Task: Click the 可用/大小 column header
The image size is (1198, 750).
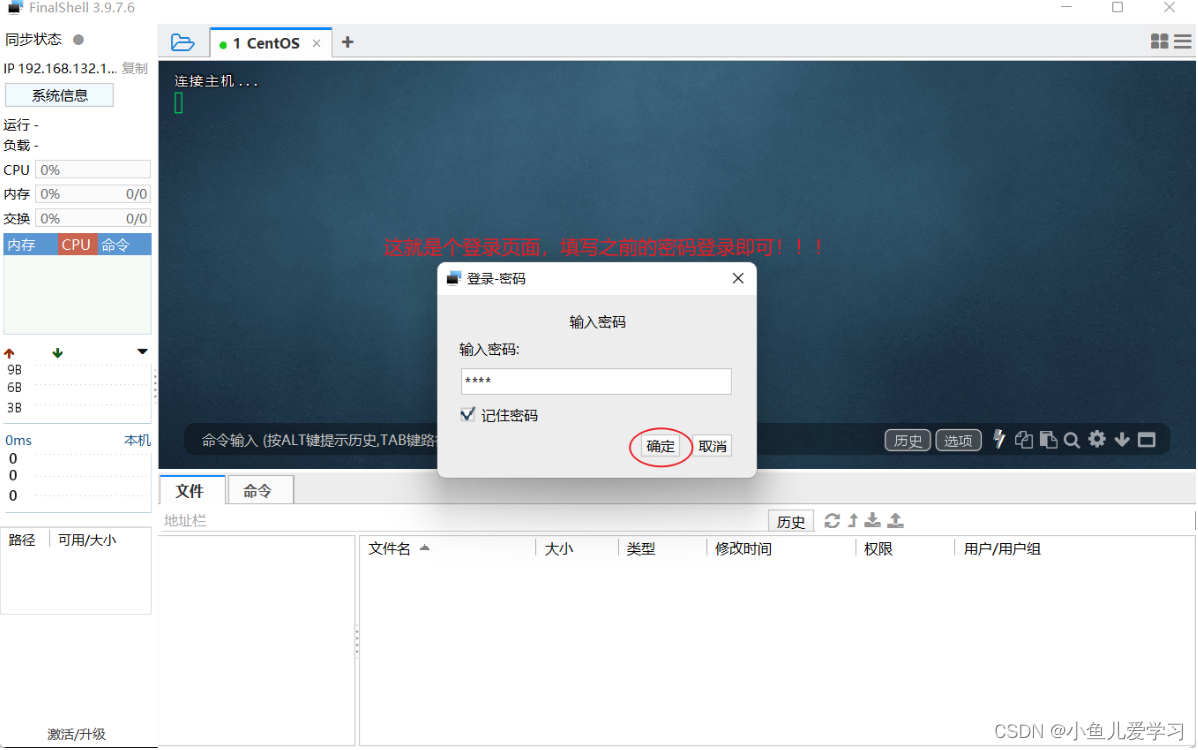Action: (87, 540)
